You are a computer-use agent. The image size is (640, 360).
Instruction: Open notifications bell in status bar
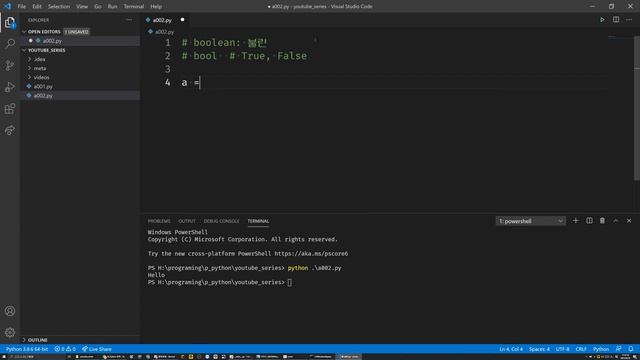[x=631, y=349]
